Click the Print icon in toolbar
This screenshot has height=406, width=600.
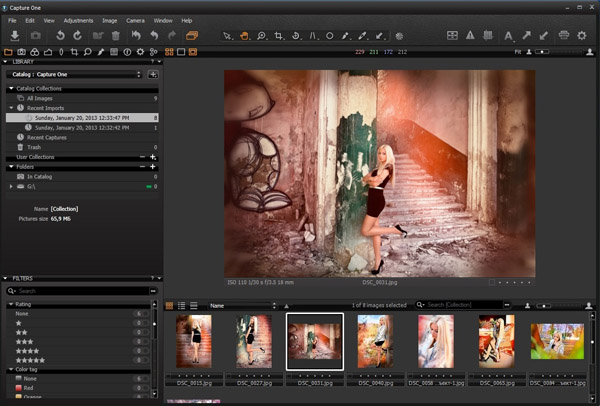(x=564, y=36)
